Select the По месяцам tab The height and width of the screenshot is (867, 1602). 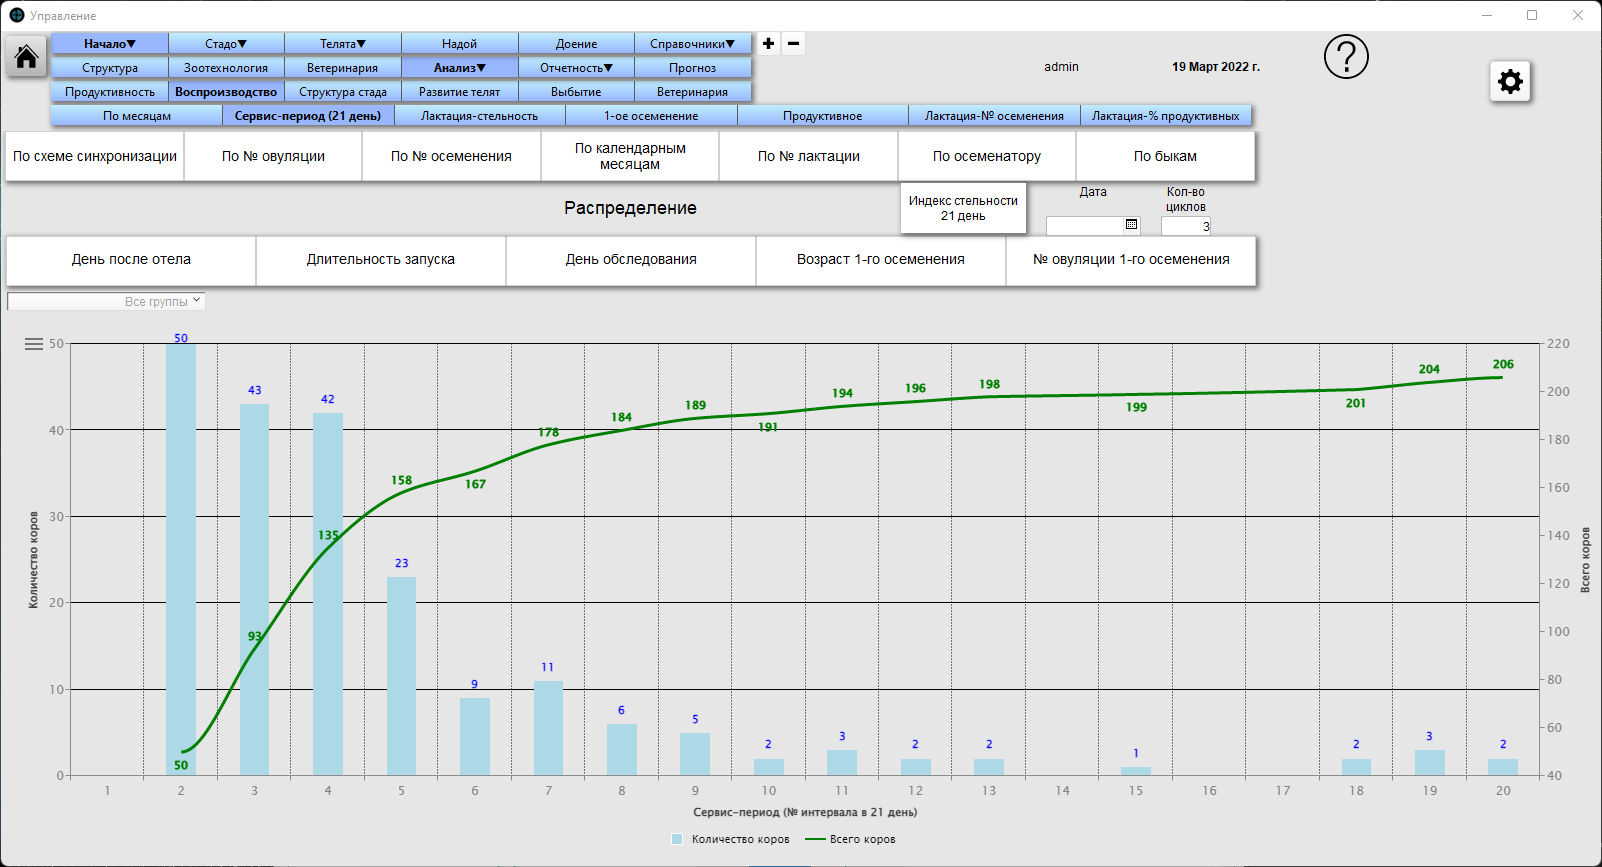pyautogui.click(x=137, y=116)
